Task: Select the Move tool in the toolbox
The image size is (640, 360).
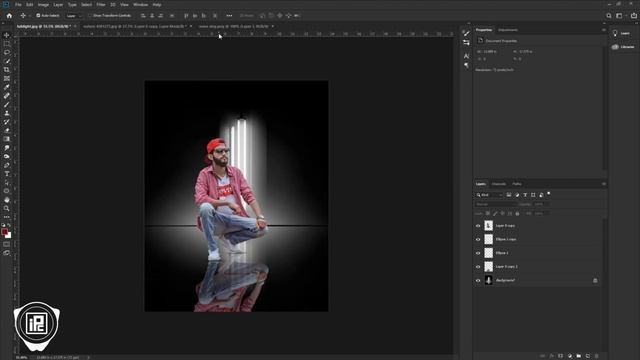Action: (7, 35)
